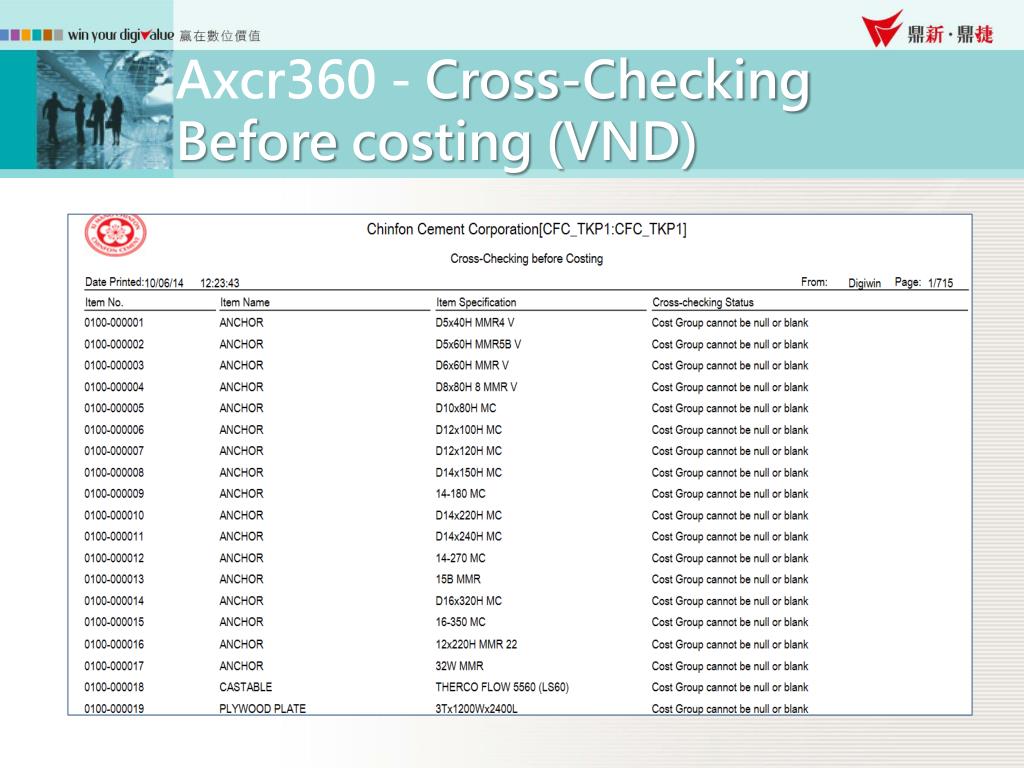Click the red Digiwin logo at top right
Screen dimensions: 1024x768
tap(927, 29)
